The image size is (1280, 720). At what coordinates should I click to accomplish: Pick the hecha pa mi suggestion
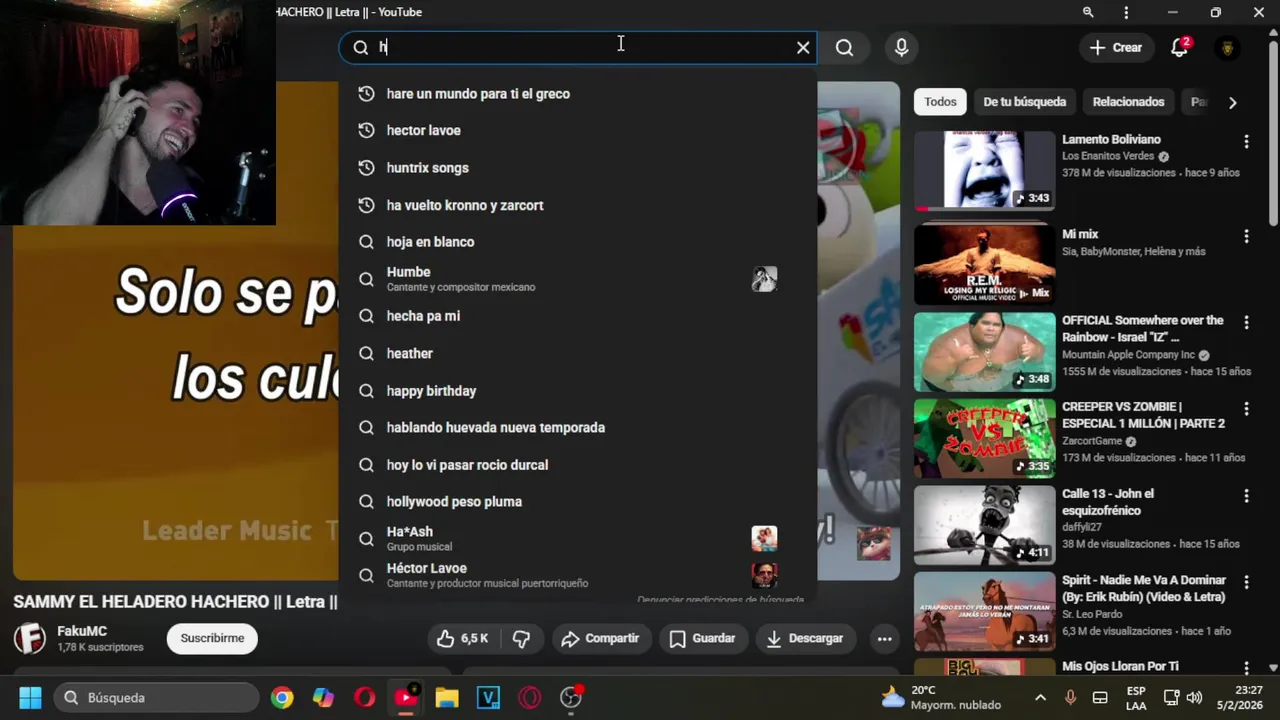(x=578, y=316)
